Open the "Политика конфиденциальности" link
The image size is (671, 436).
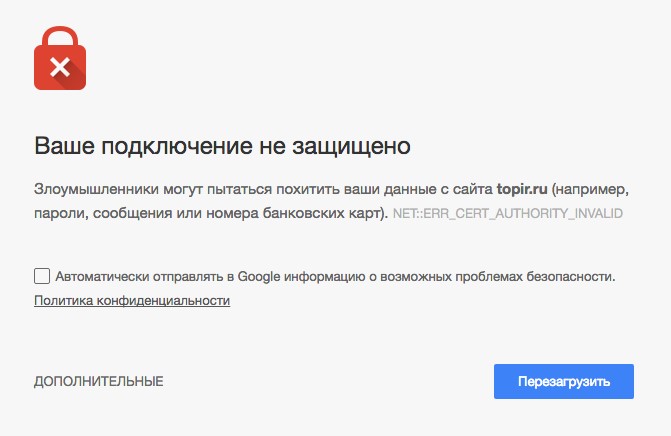pyautogui.click(x=132, y=300)
